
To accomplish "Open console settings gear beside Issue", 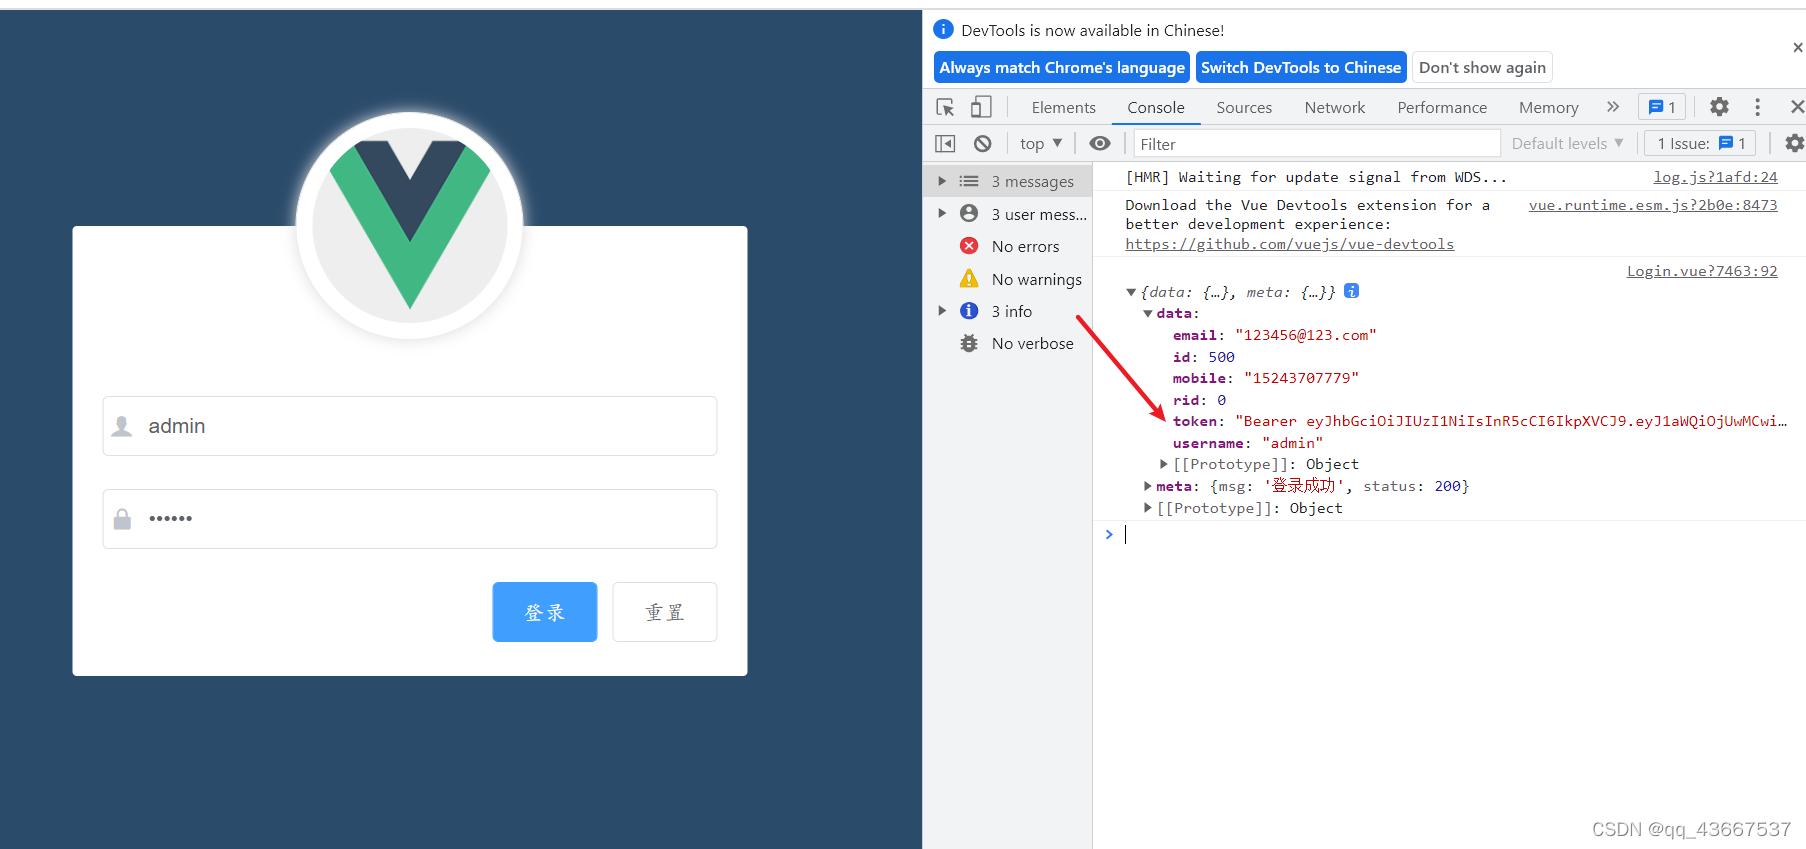I will pyautogui.click(x=1794, y=144).
